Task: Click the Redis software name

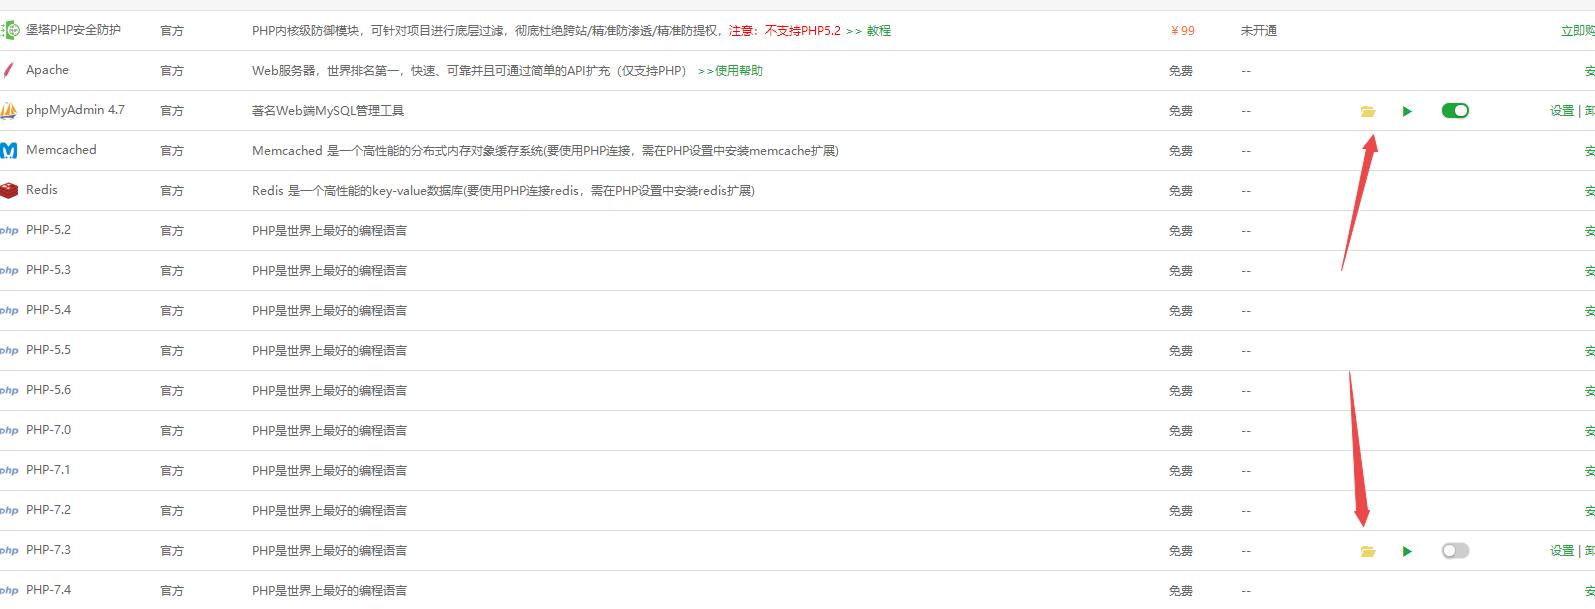Action: click(42, 190)
